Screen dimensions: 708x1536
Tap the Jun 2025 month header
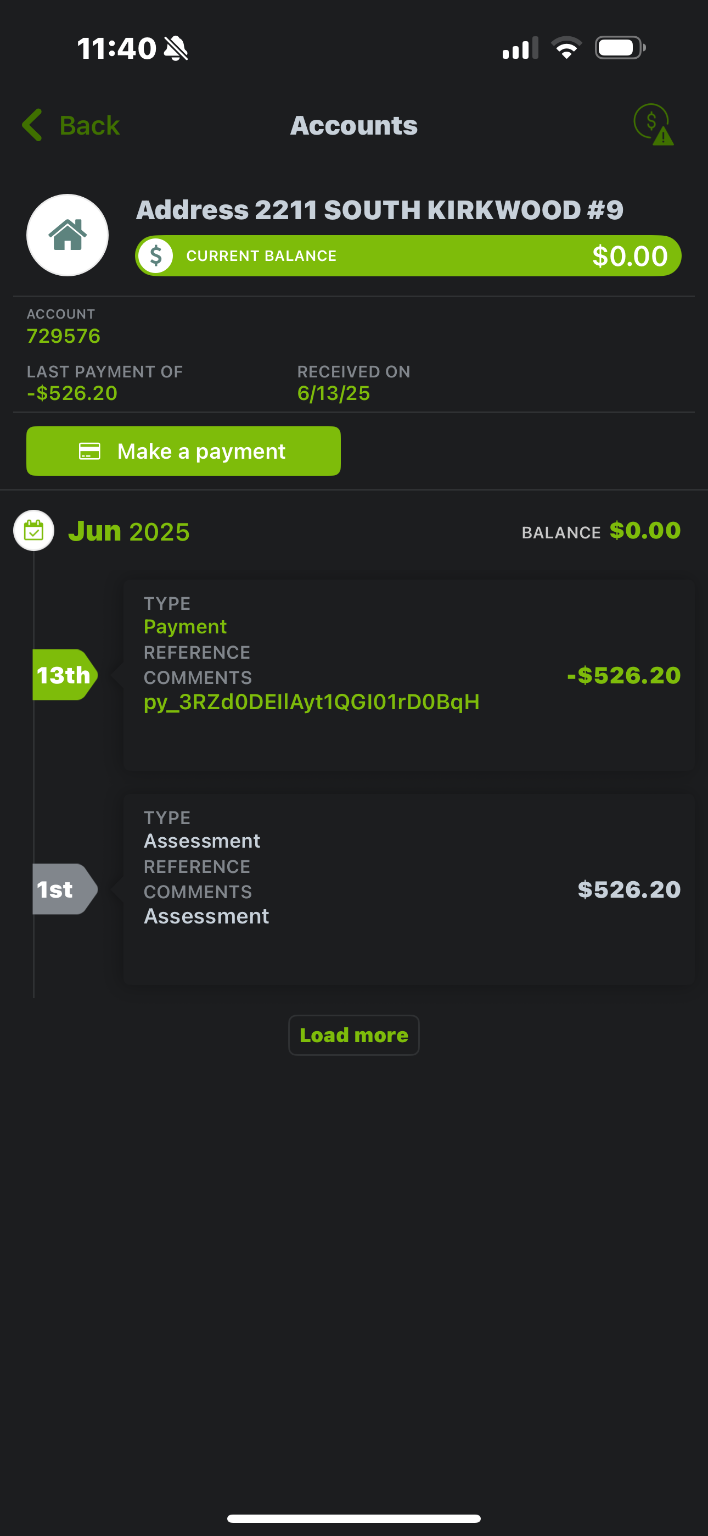(x=129, y=531)
